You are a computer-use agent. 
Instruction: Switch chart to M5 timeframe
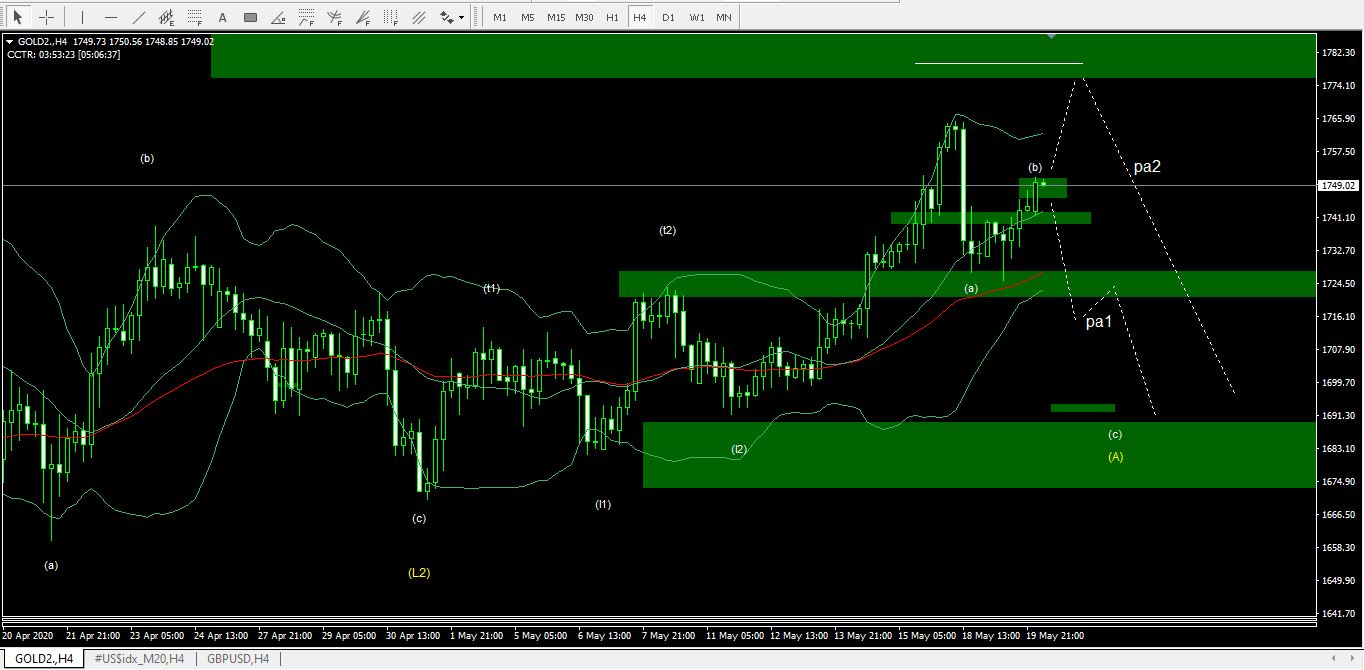[x=528, y=17]
